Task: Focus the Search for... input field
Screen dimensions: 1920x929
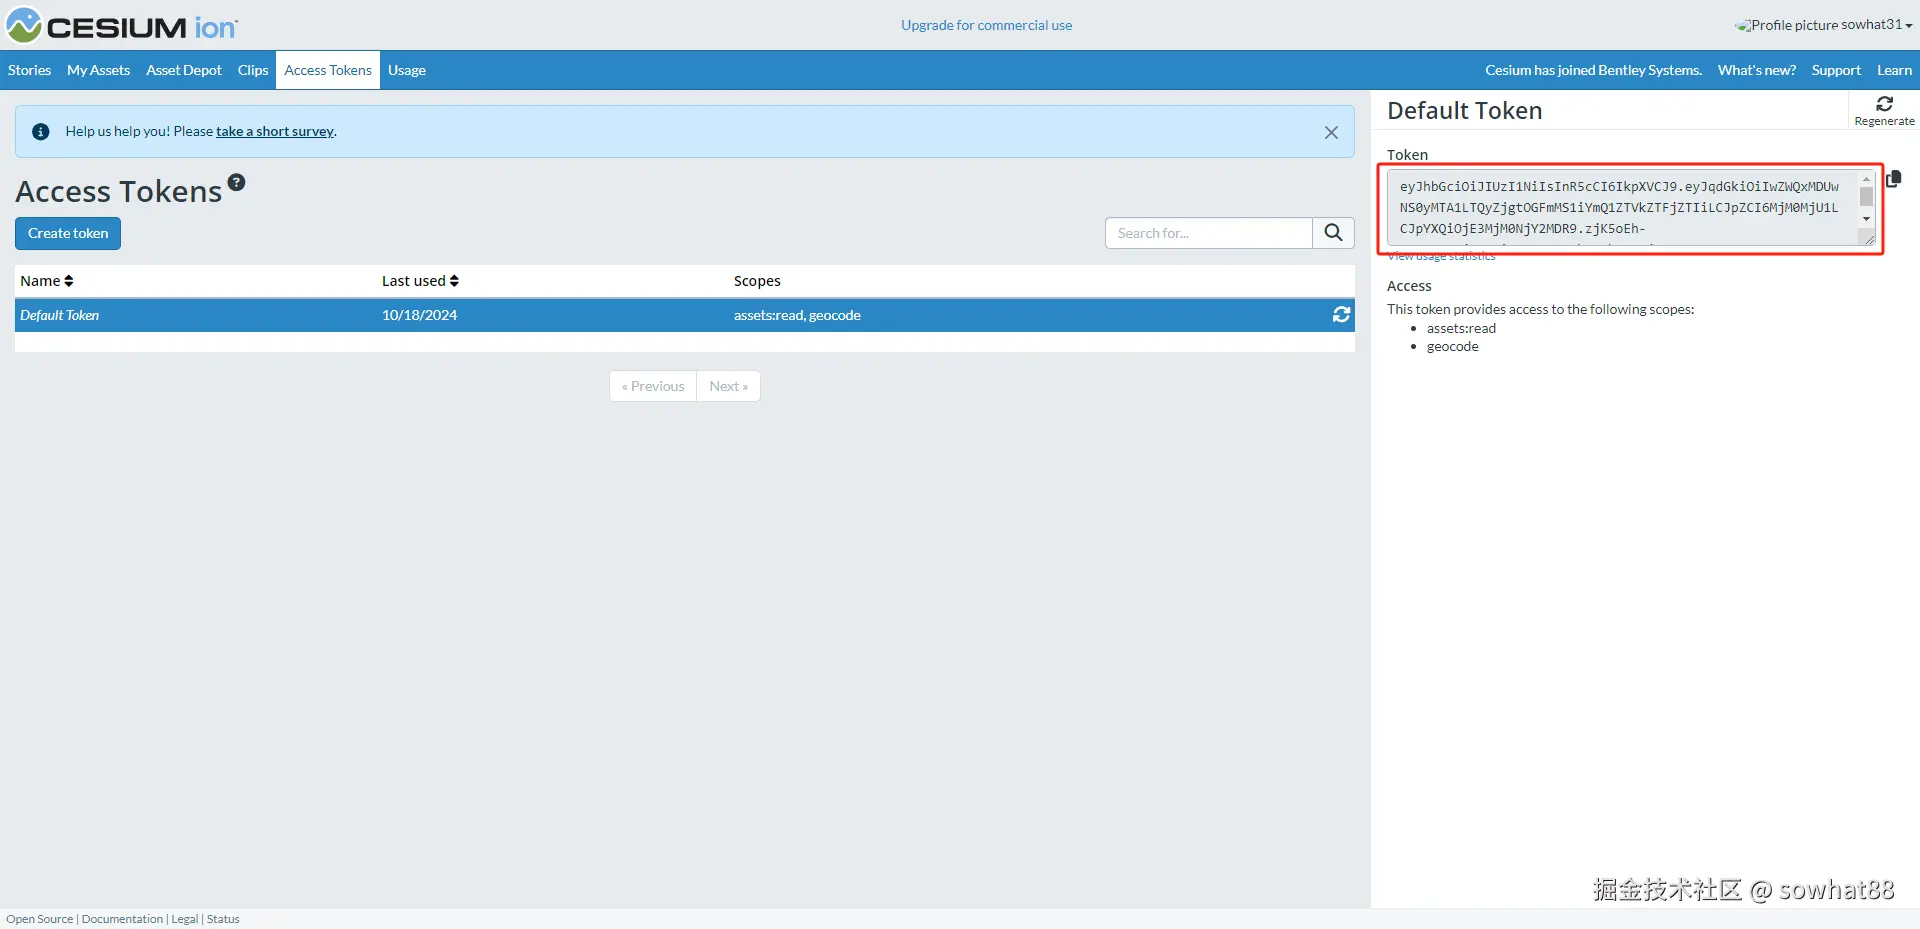Action: click(x=1209, y=233)
